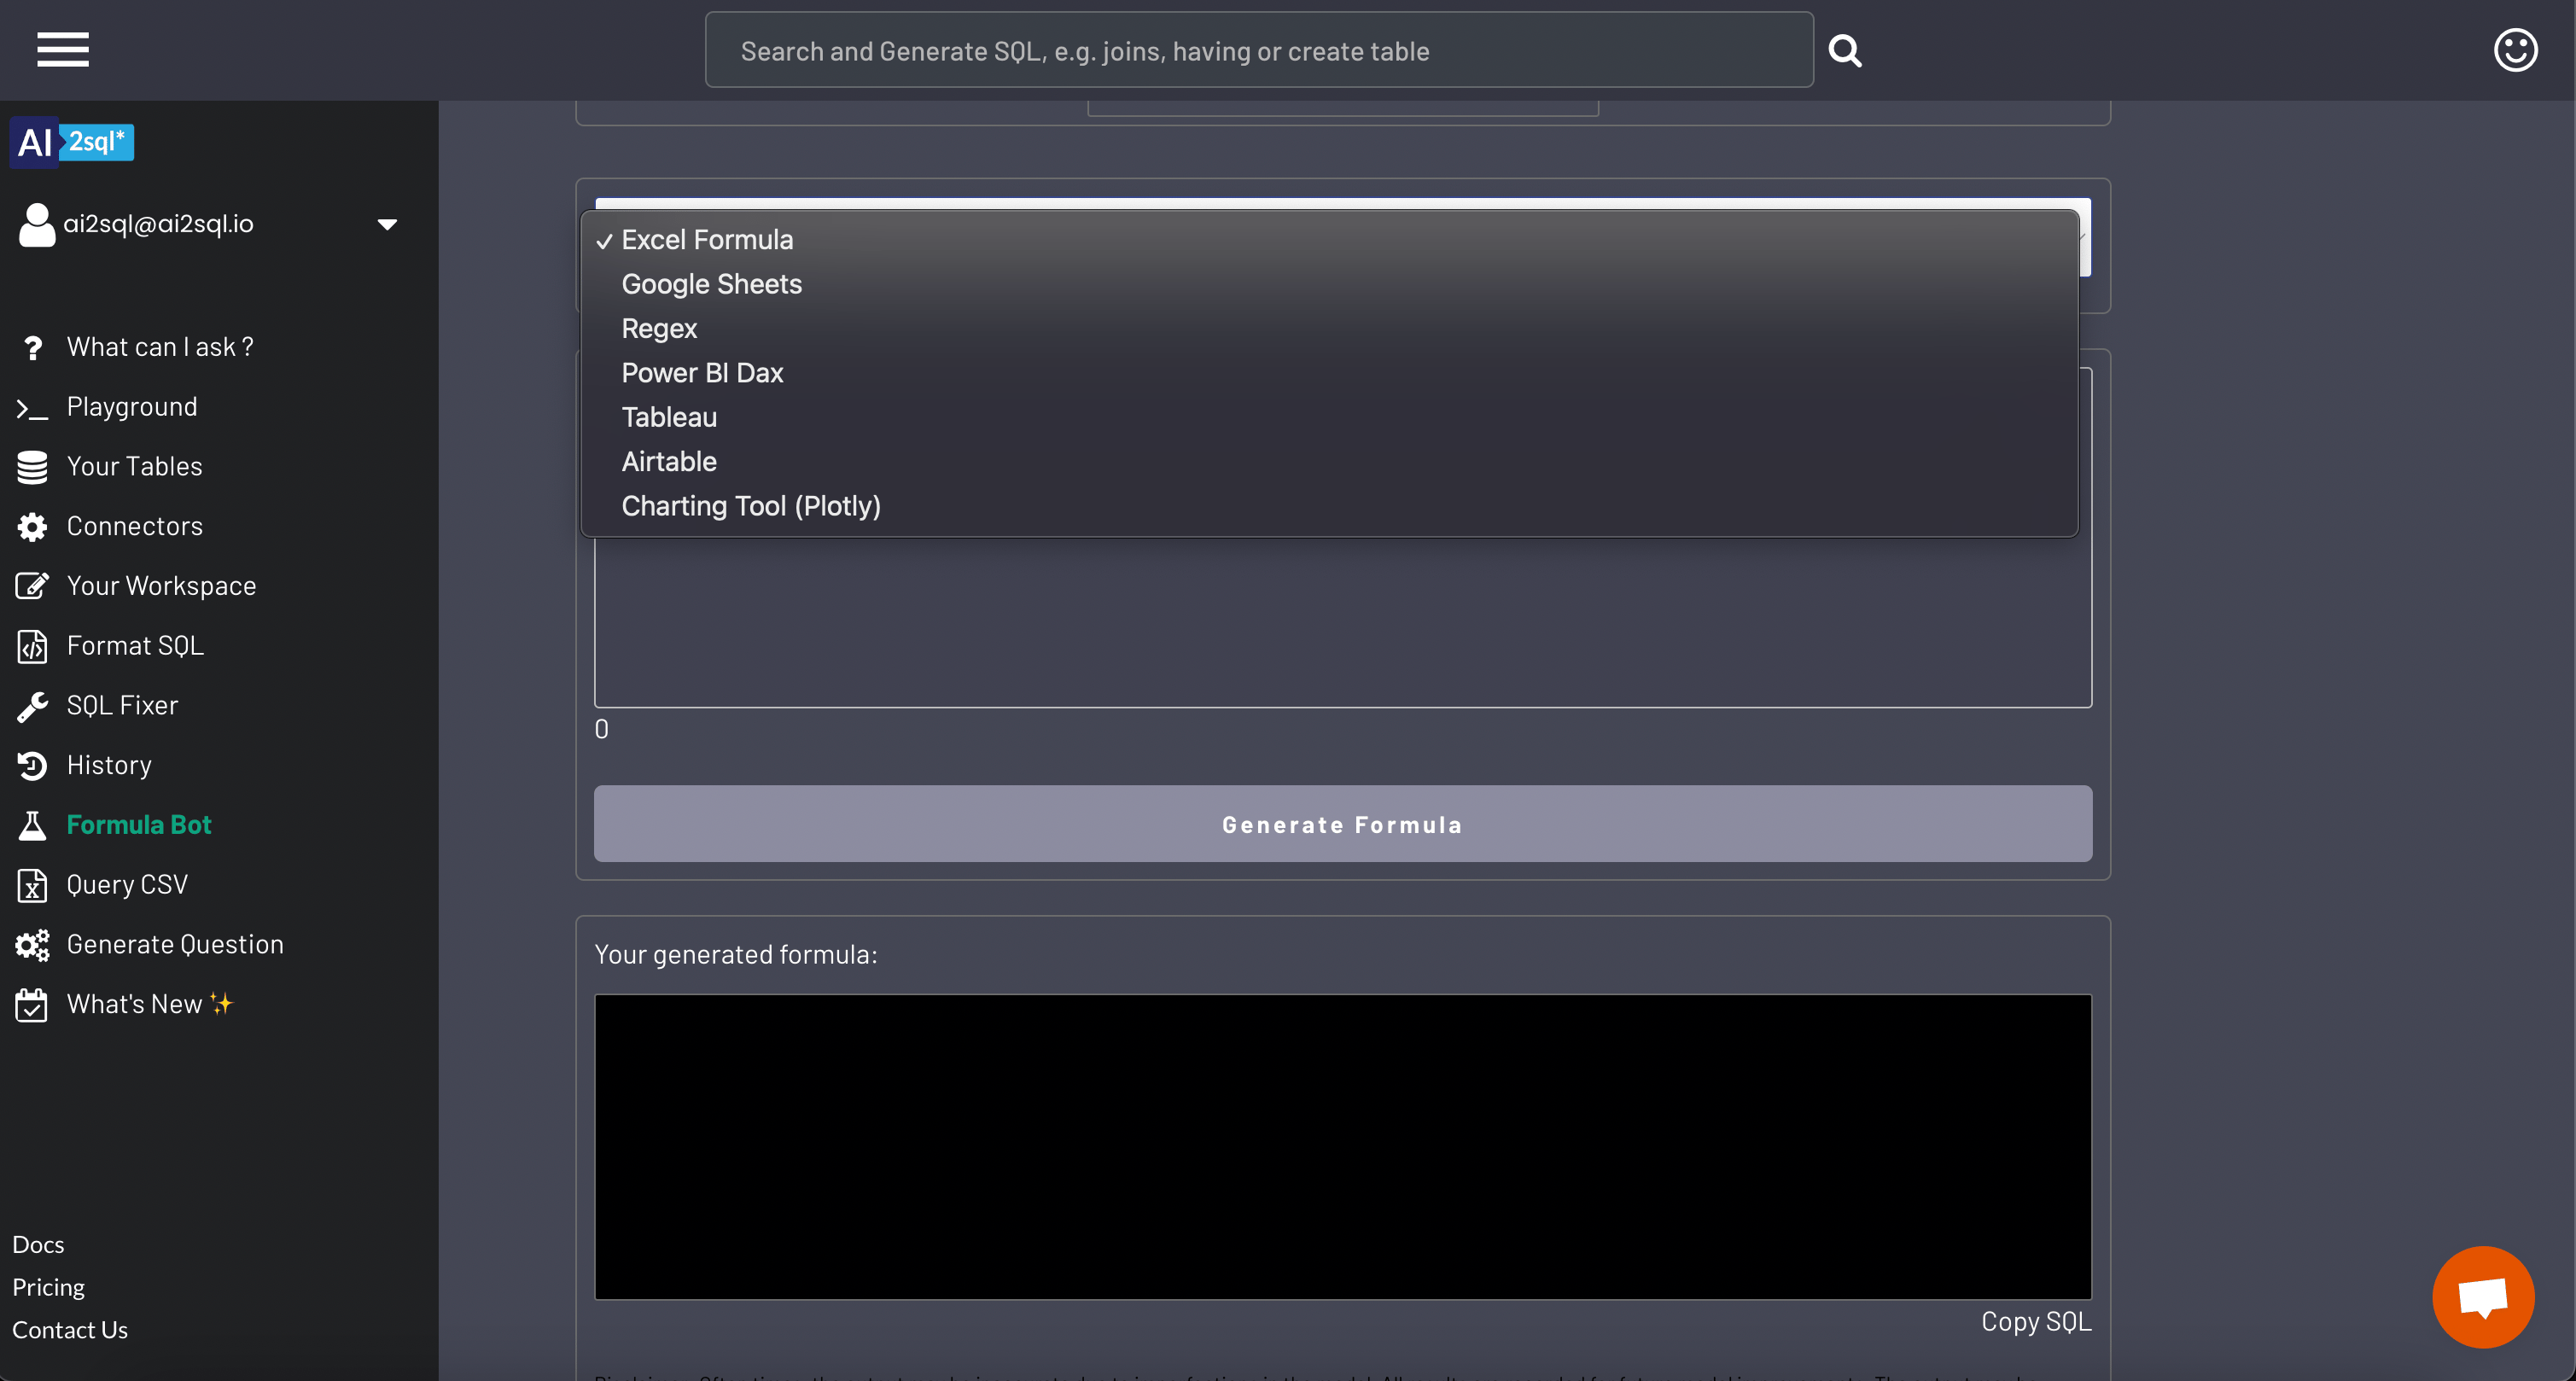Open Format SQL tool
Viewport: 2576px width, 1381px height.
click(135, 646)
